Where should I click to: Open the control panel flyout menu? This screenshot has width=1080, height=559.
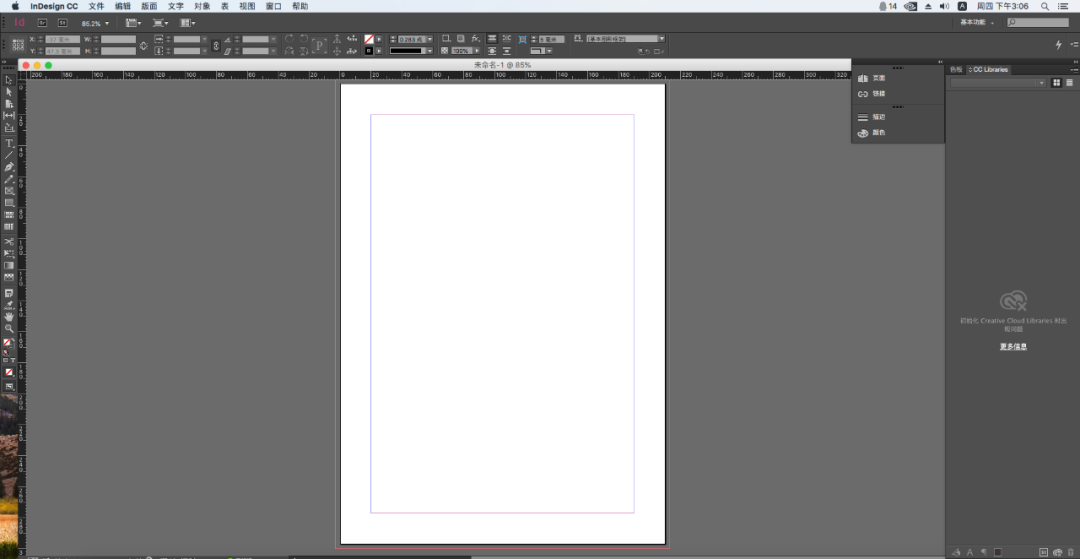tap(1074, 44)
